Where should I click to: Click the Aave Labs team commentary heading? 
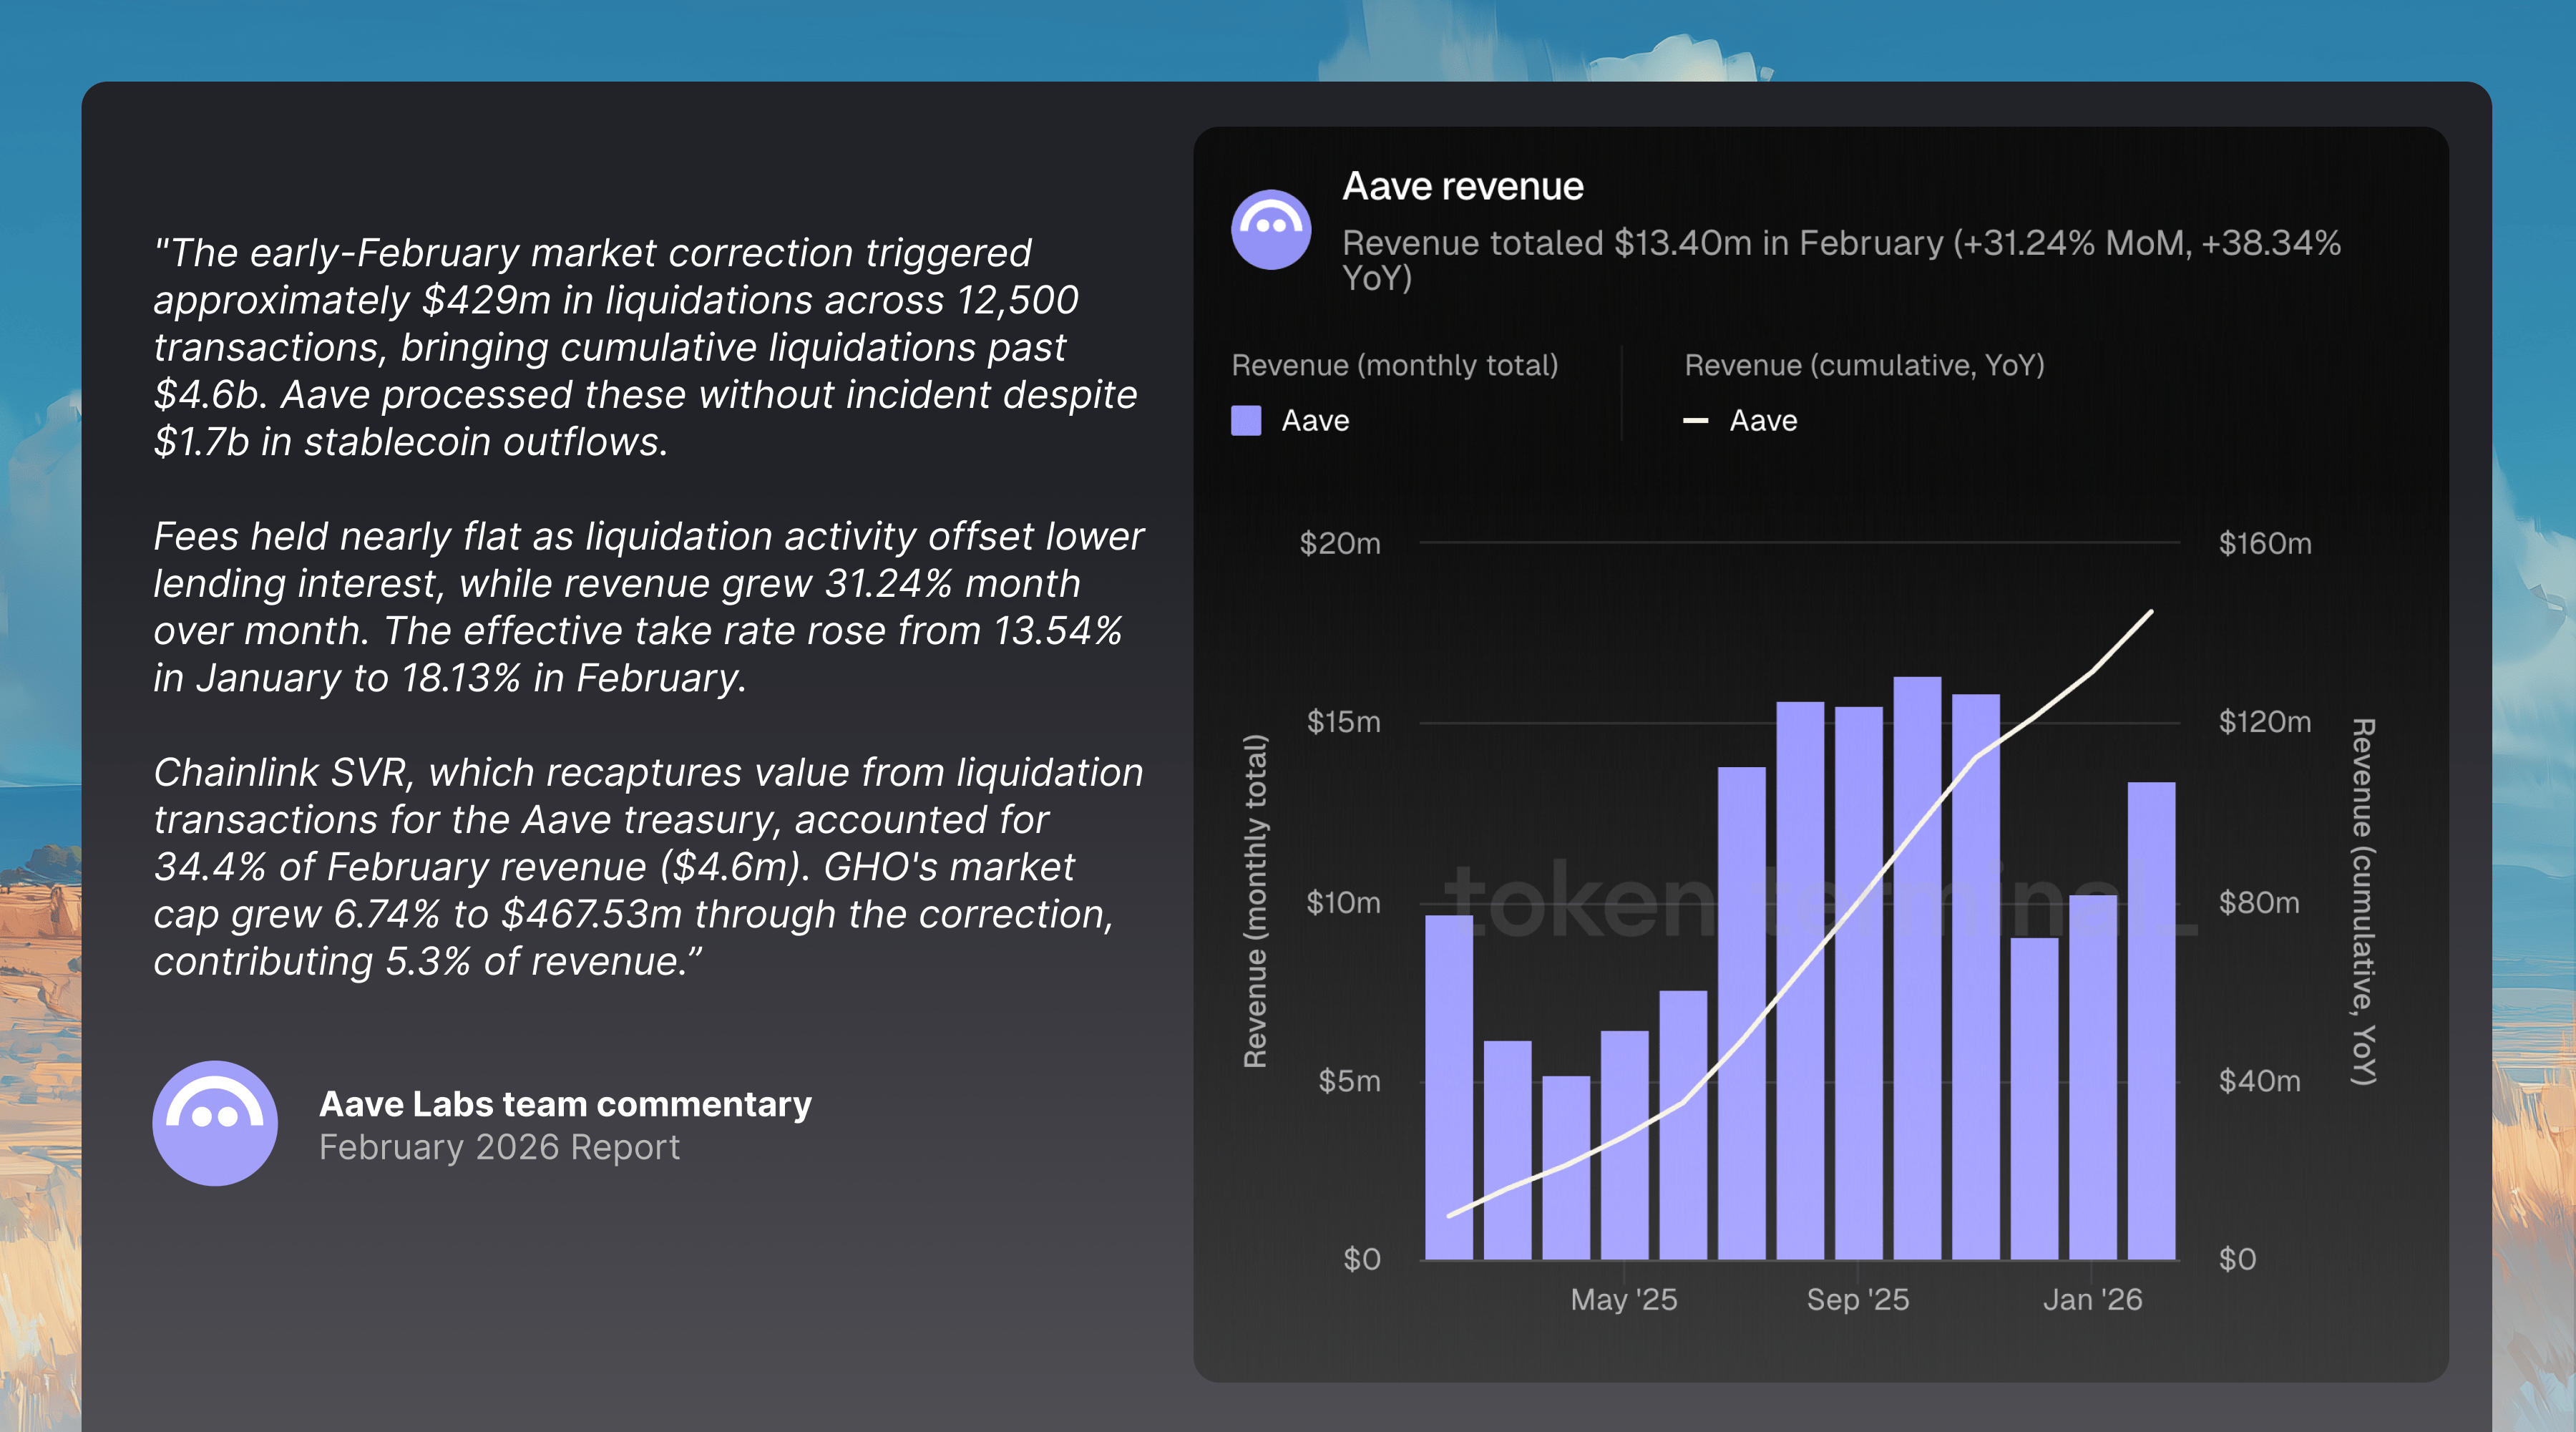(x=565, y=1103)
